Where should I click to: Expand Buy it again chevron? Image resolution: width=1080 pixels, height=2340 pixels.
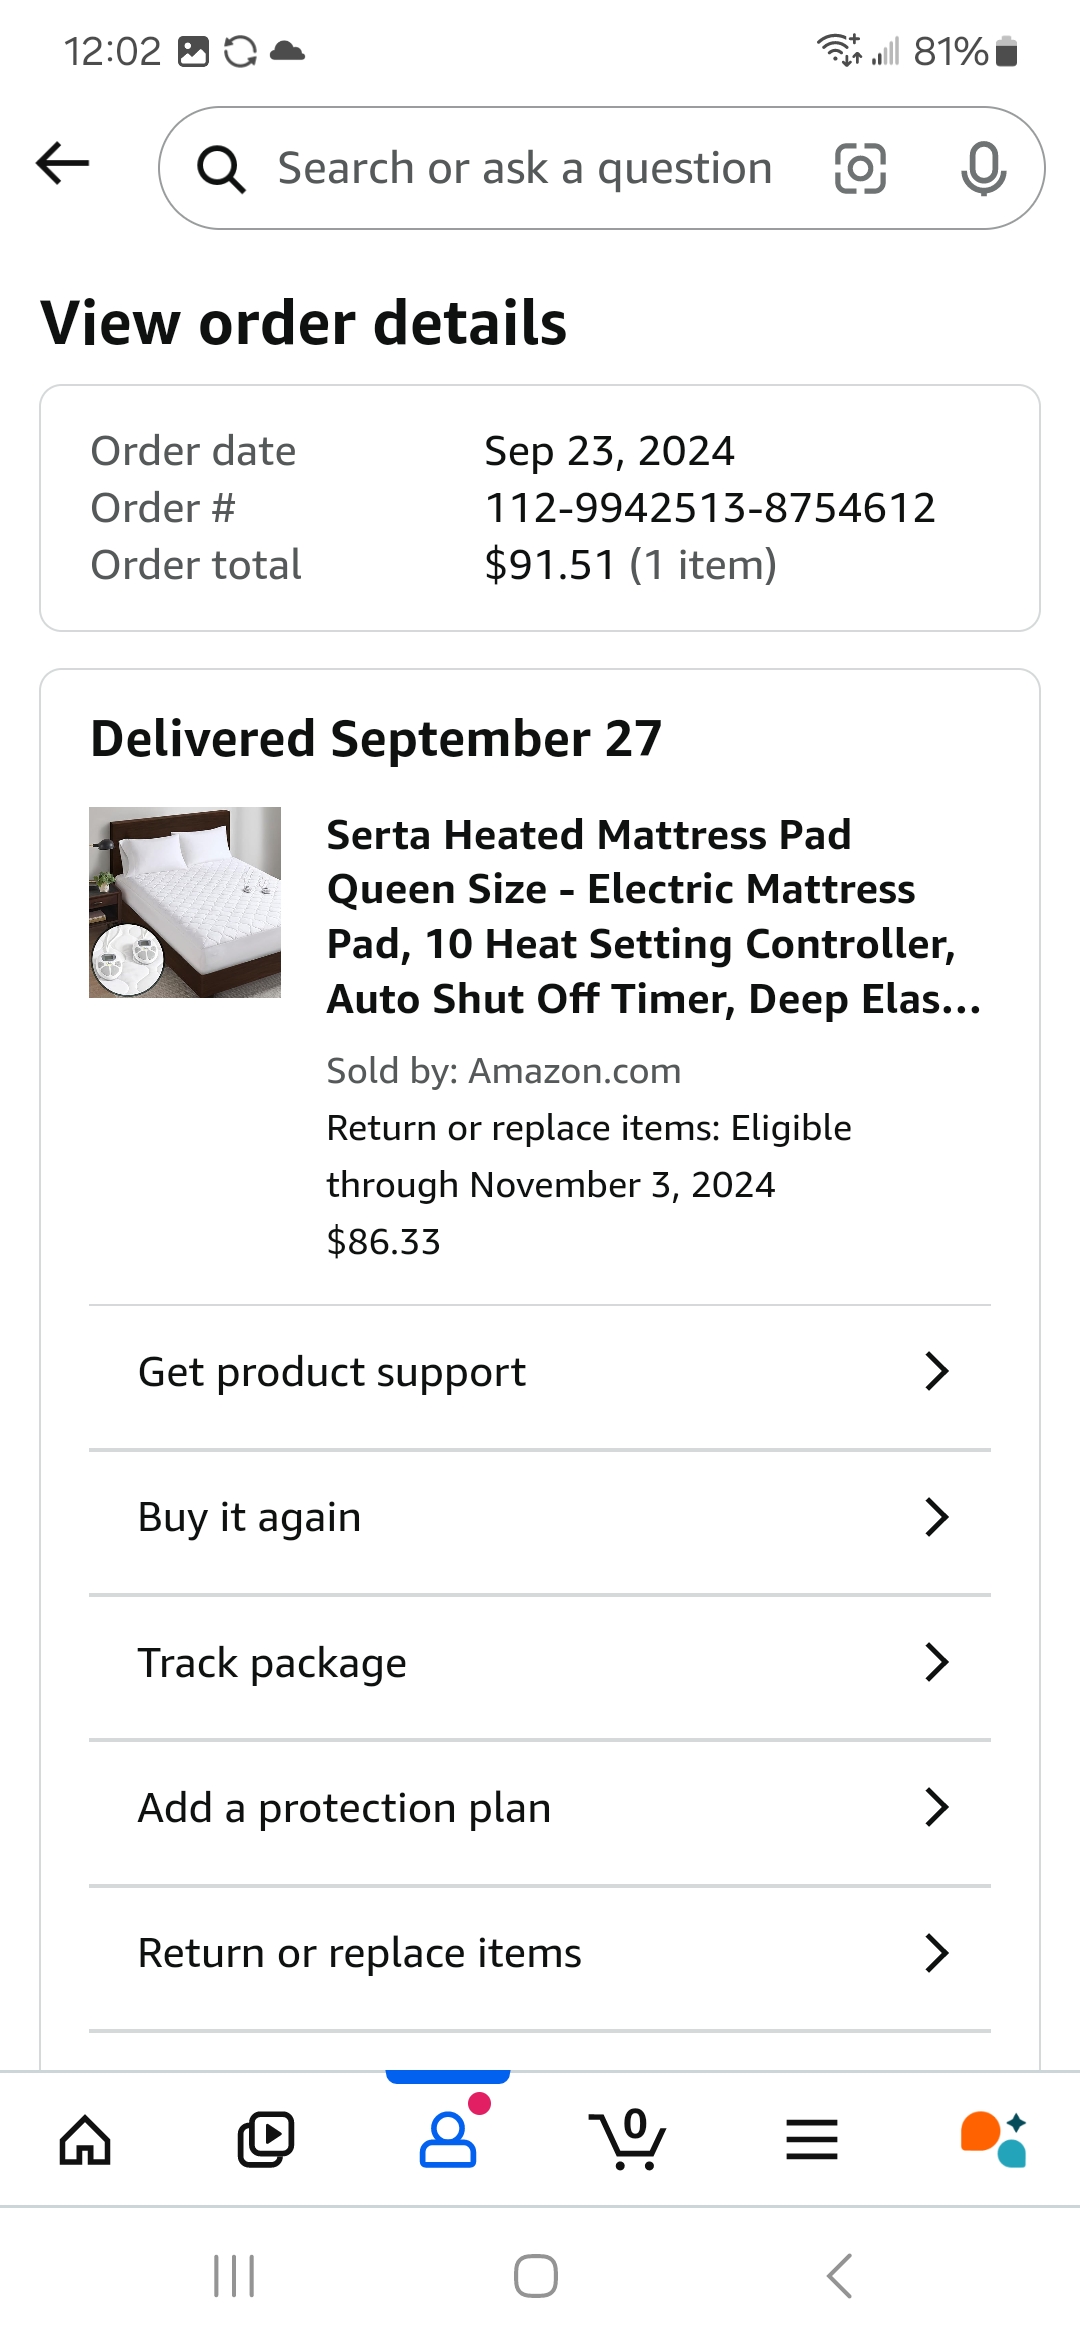click(936, 1517)
